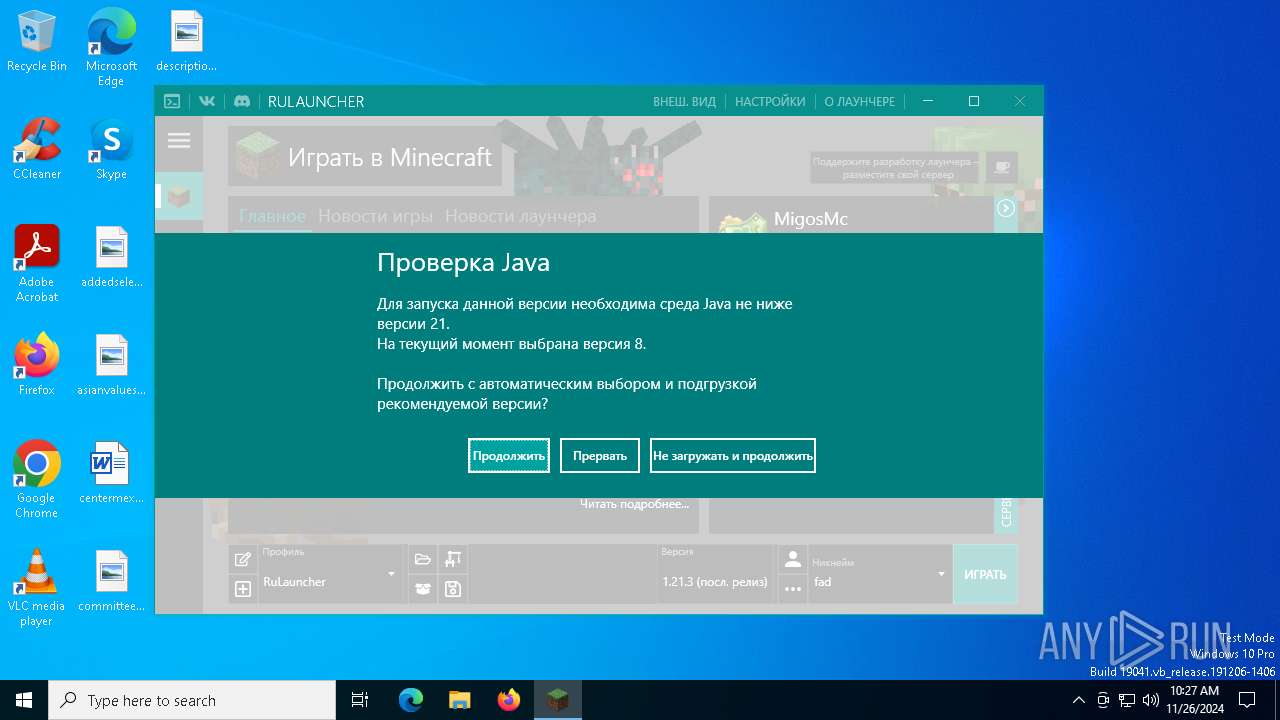Screen dimensions: 1280x720
Task: Select the addedsele image file on desktop
Action: [111, 257]
